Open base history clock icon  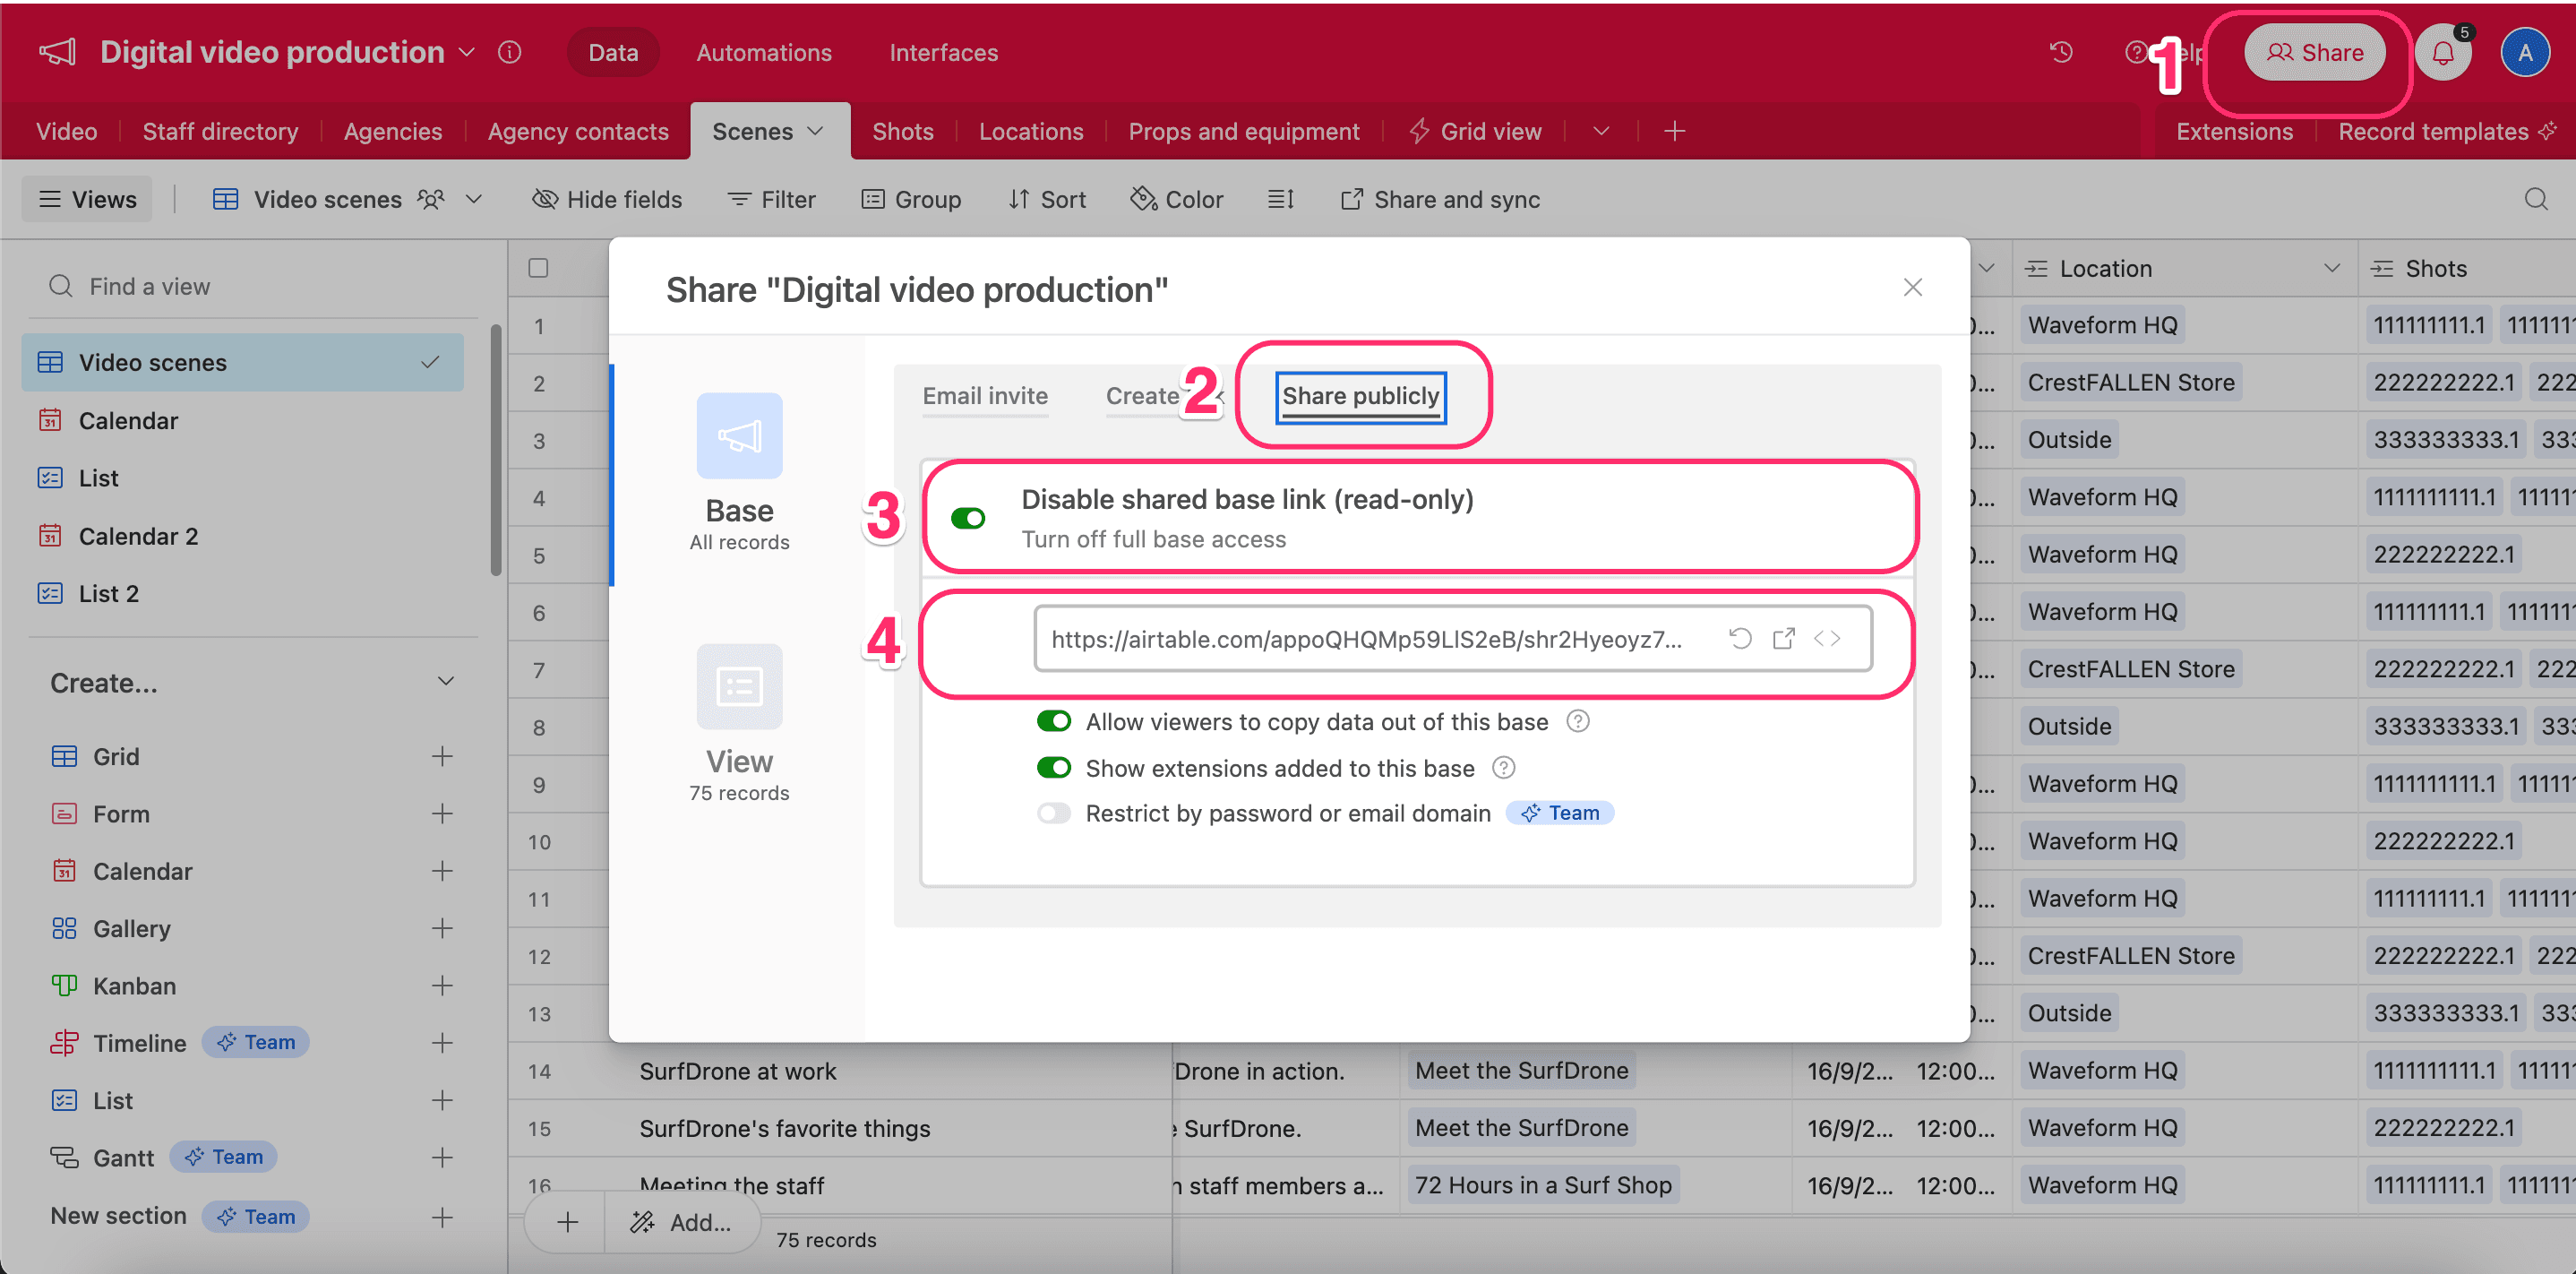2061,52
